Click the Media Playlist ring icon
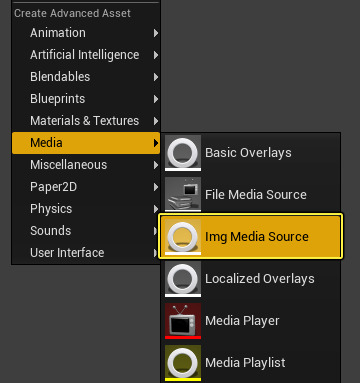The image size is (360, 383). click(x=183, y=363)
